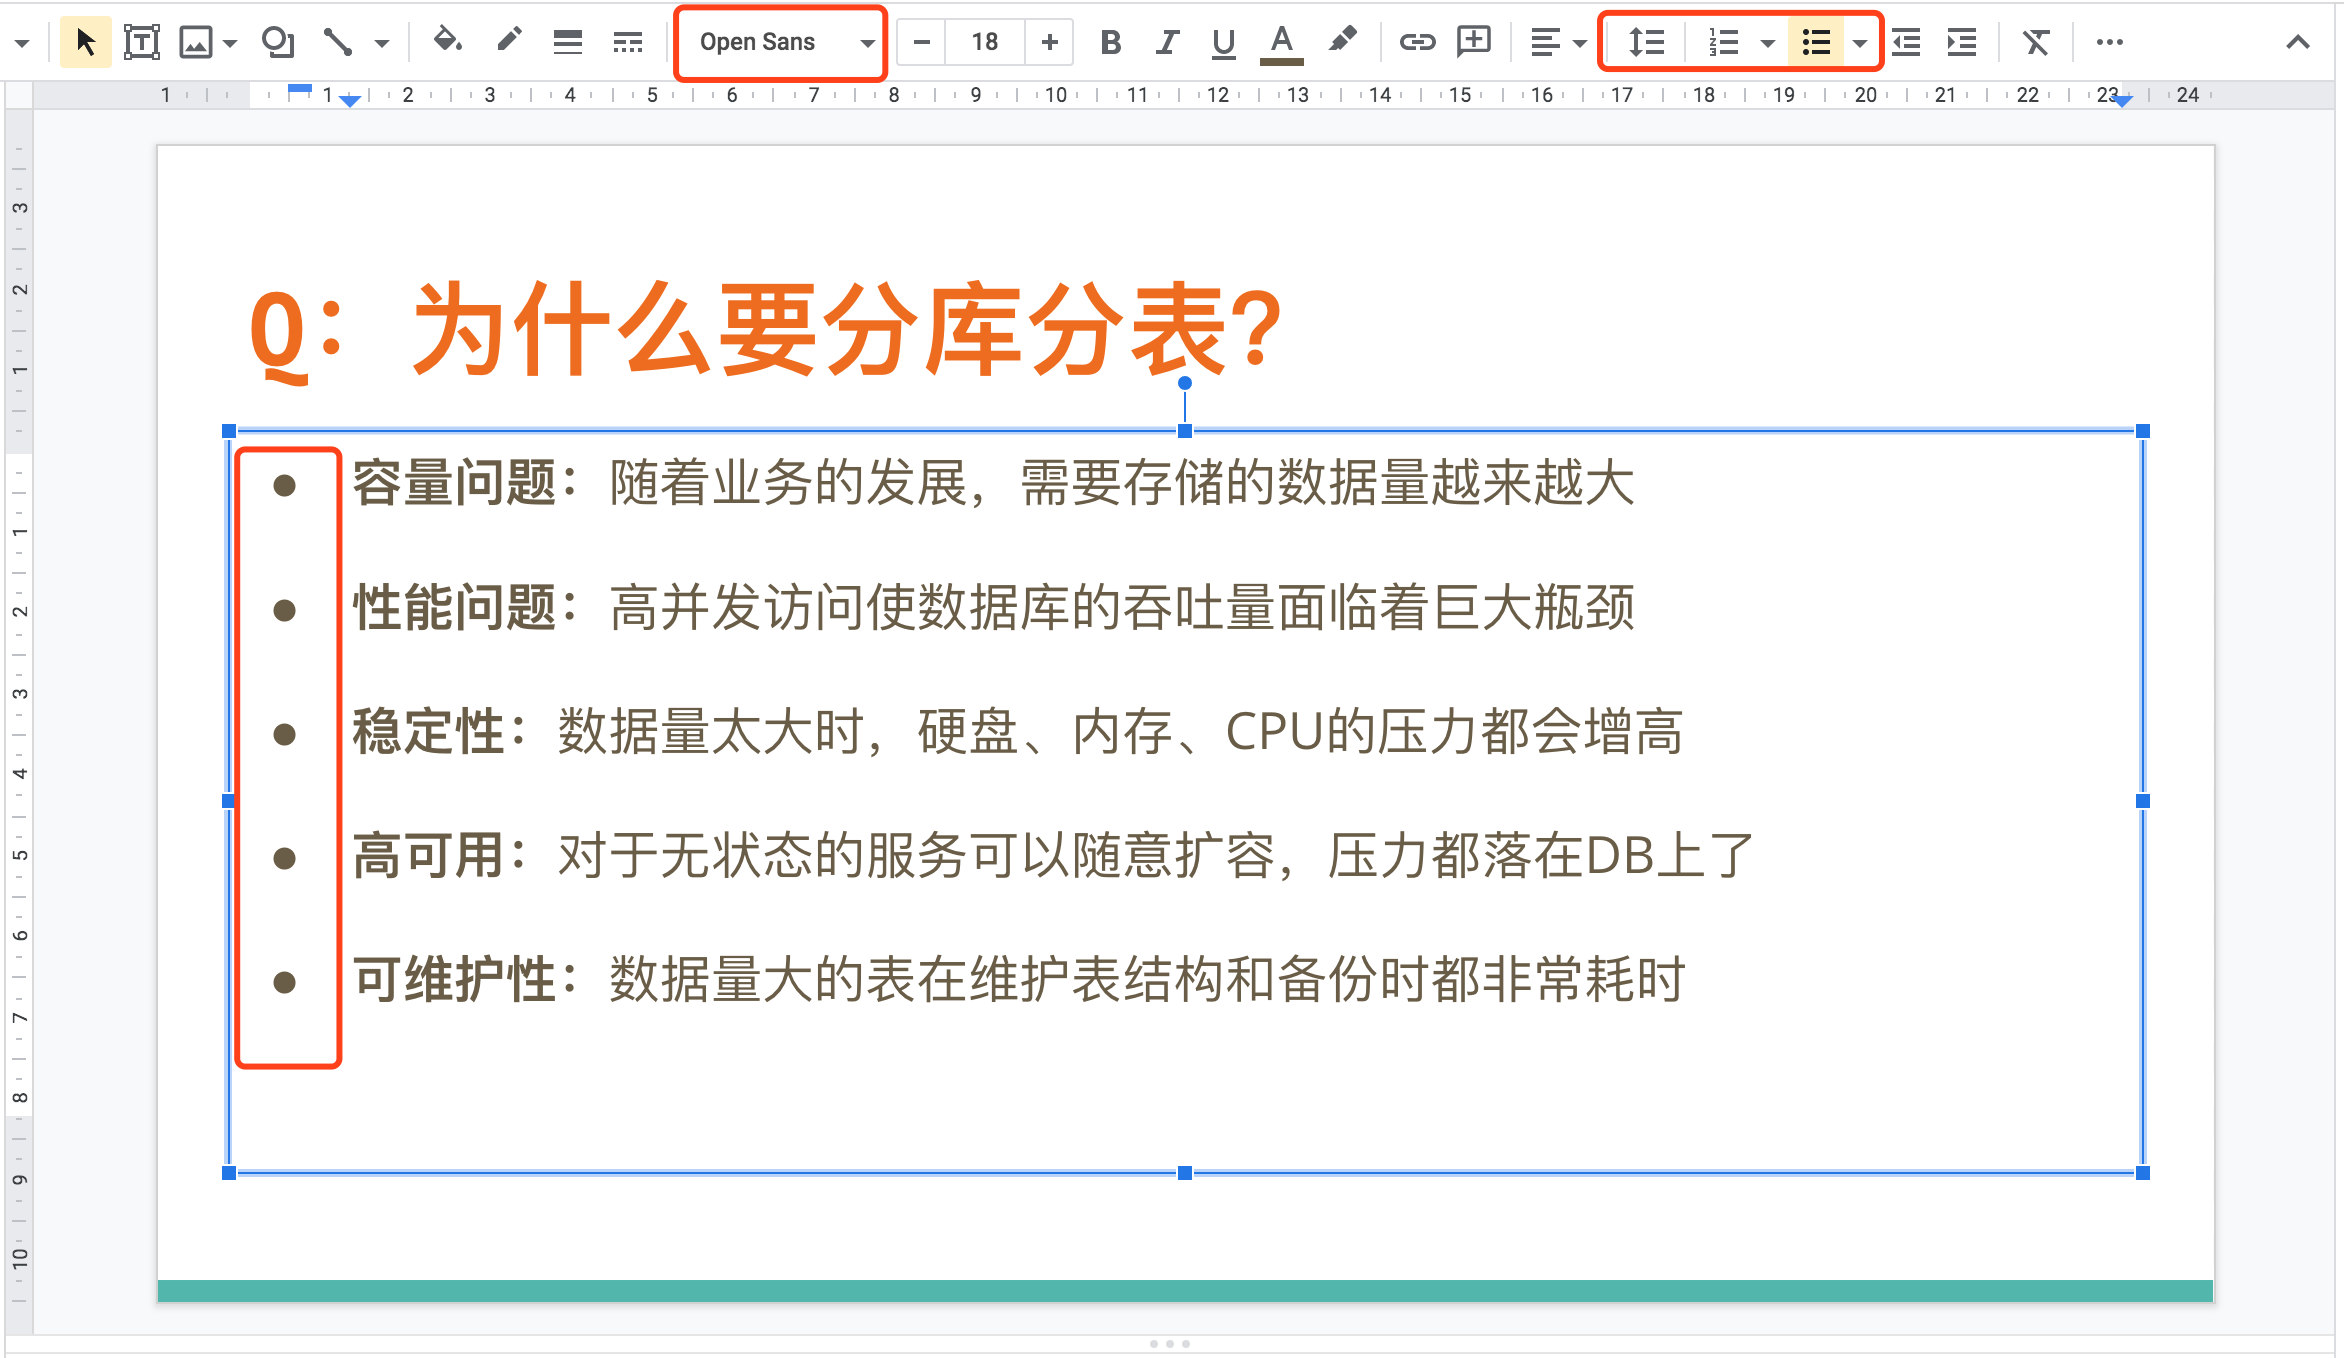2344x1358 pixels.
Task: Toggle the numbered list
Action: click(1723, 42)
